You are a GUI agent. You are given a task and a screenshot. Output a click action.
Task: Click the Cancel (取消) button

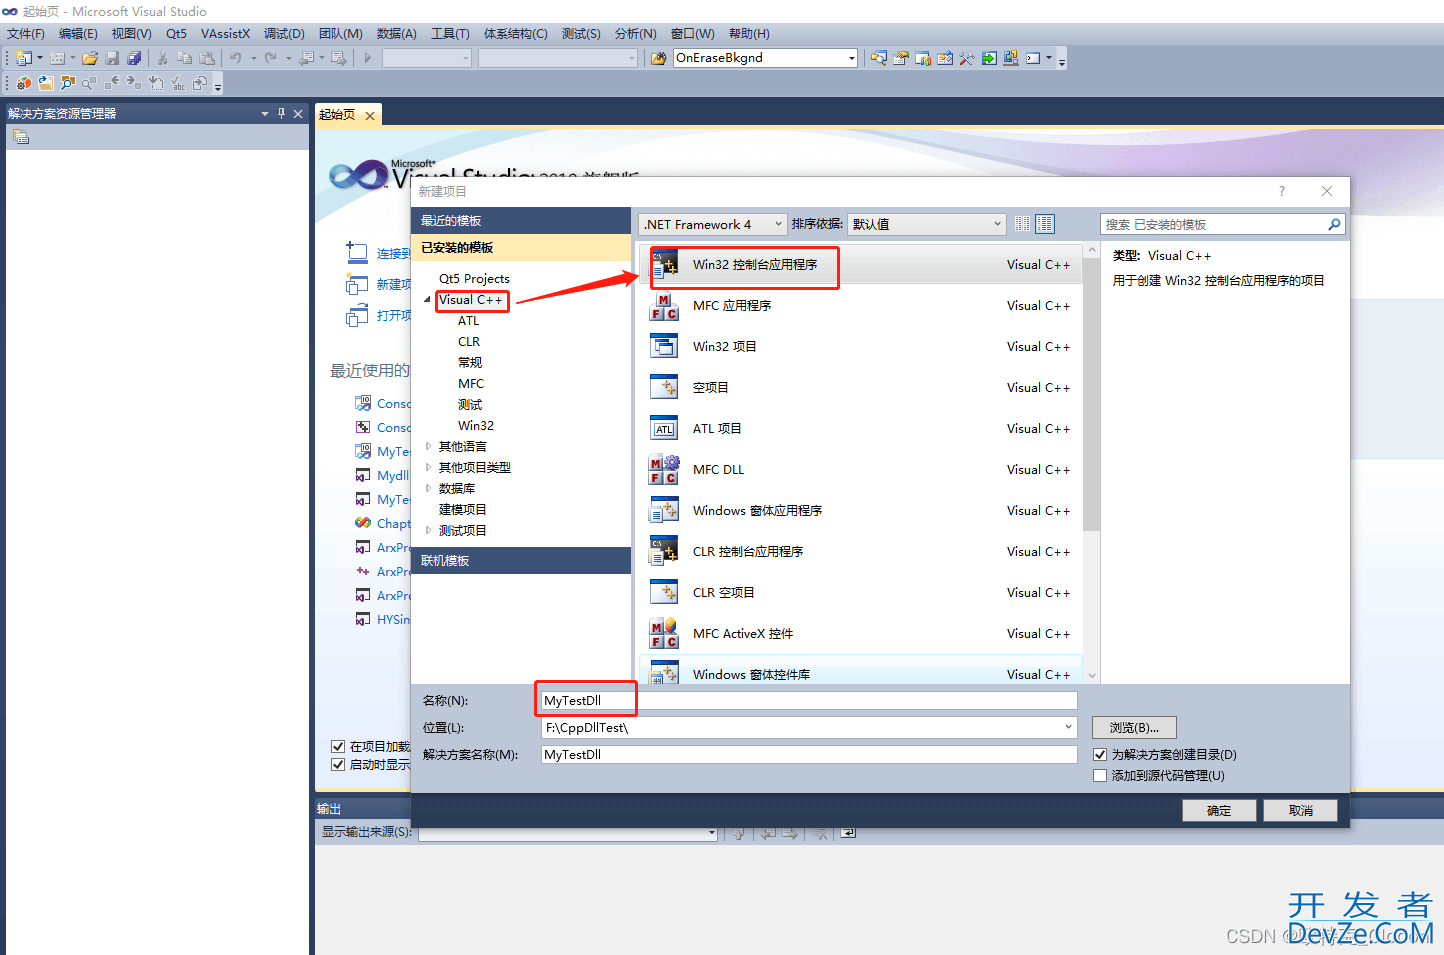pos(1301,810)
